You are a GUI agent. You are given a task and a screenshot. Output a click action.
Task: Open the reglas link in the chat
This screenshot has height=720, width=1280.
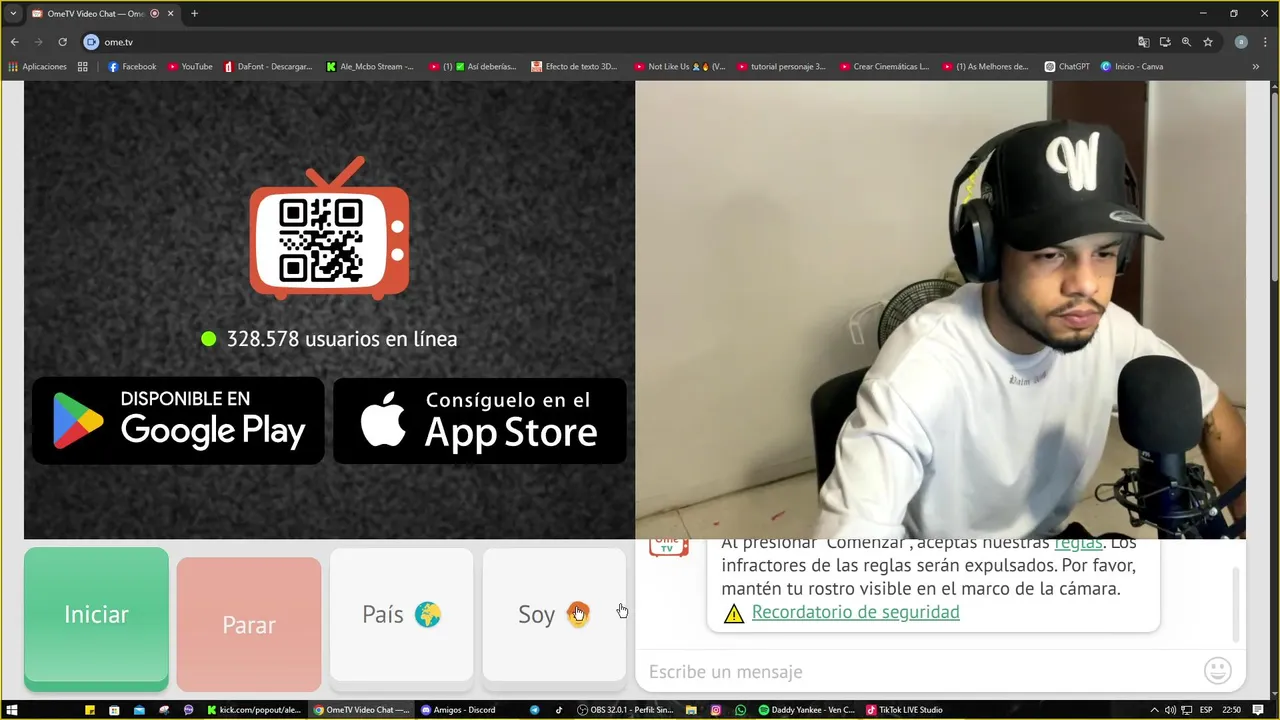click(1078, 543)
